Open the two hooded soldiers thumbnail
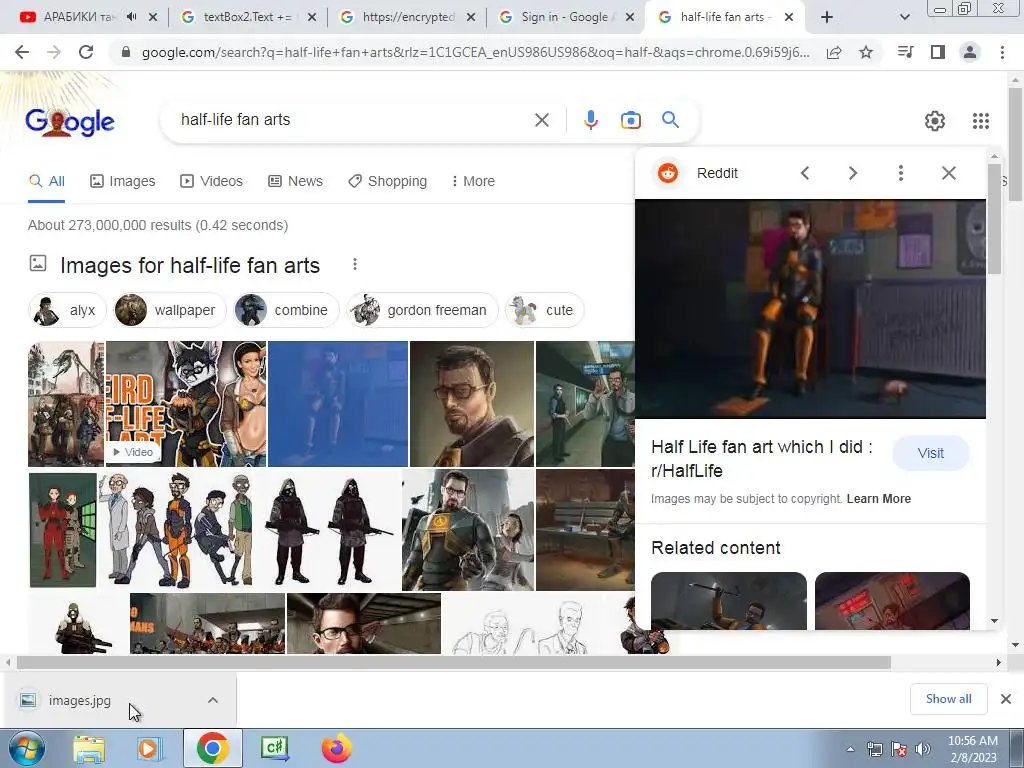This screenshot has width=1024, height=768. (328, 530)
